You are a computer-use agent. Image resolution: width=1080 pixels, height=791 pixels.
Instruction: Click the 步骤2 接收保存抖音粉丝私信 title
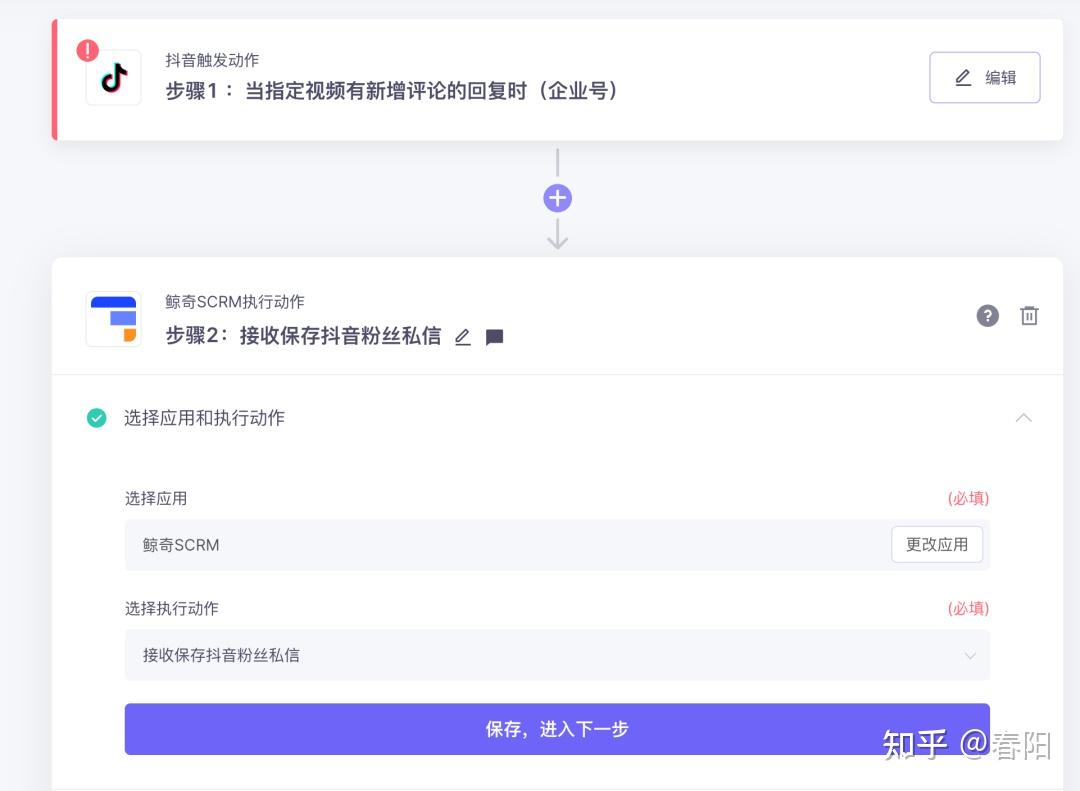303,336
